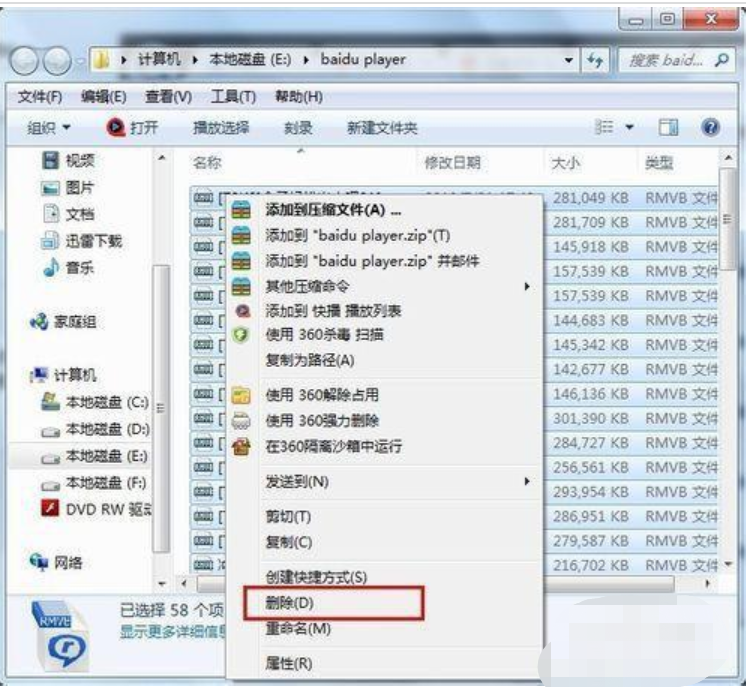Image resolution: width=746 pixels, height=687 pixels.
Task: Click the 打开 toolbar button
Action: tap(132, 128)
